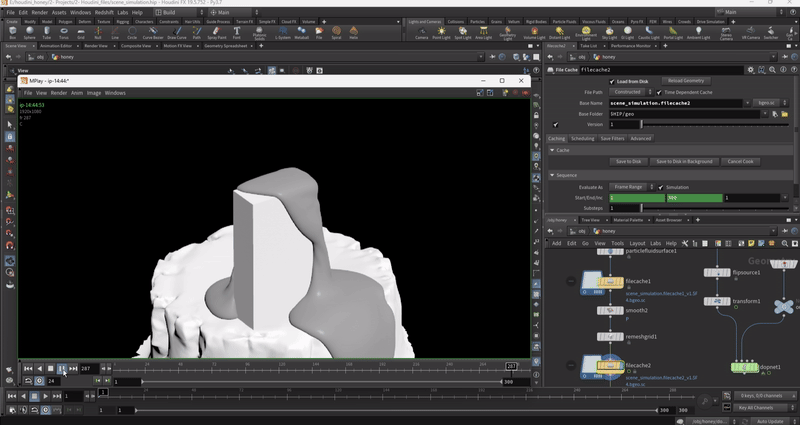Select the remeshgrid1 node in network

tap(610, 338)
